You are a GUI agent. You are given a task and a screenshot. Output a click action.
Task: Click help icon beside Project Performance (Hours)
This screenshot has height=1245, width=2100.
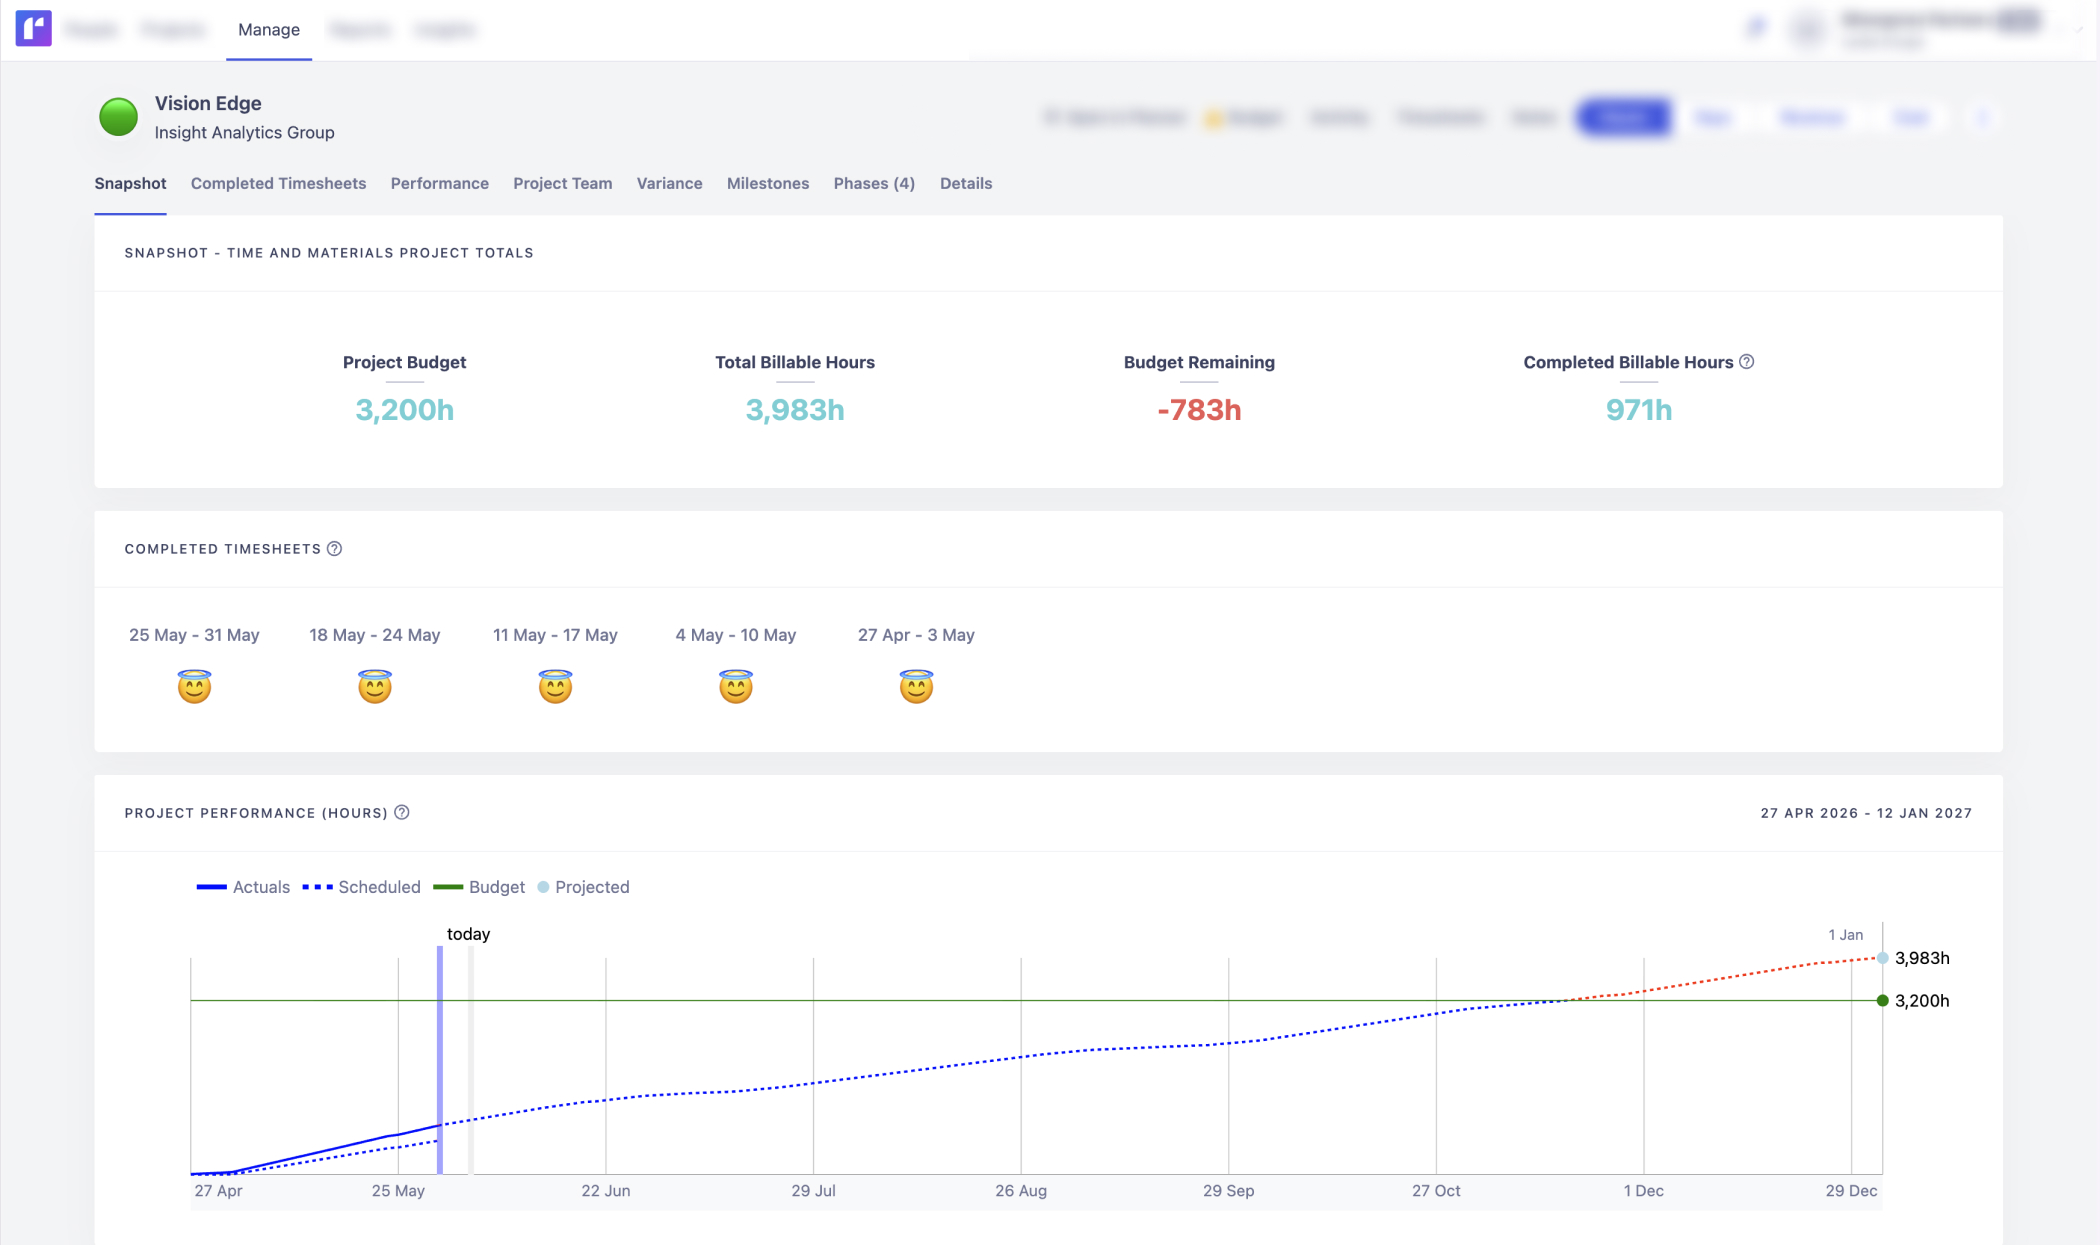401,813
